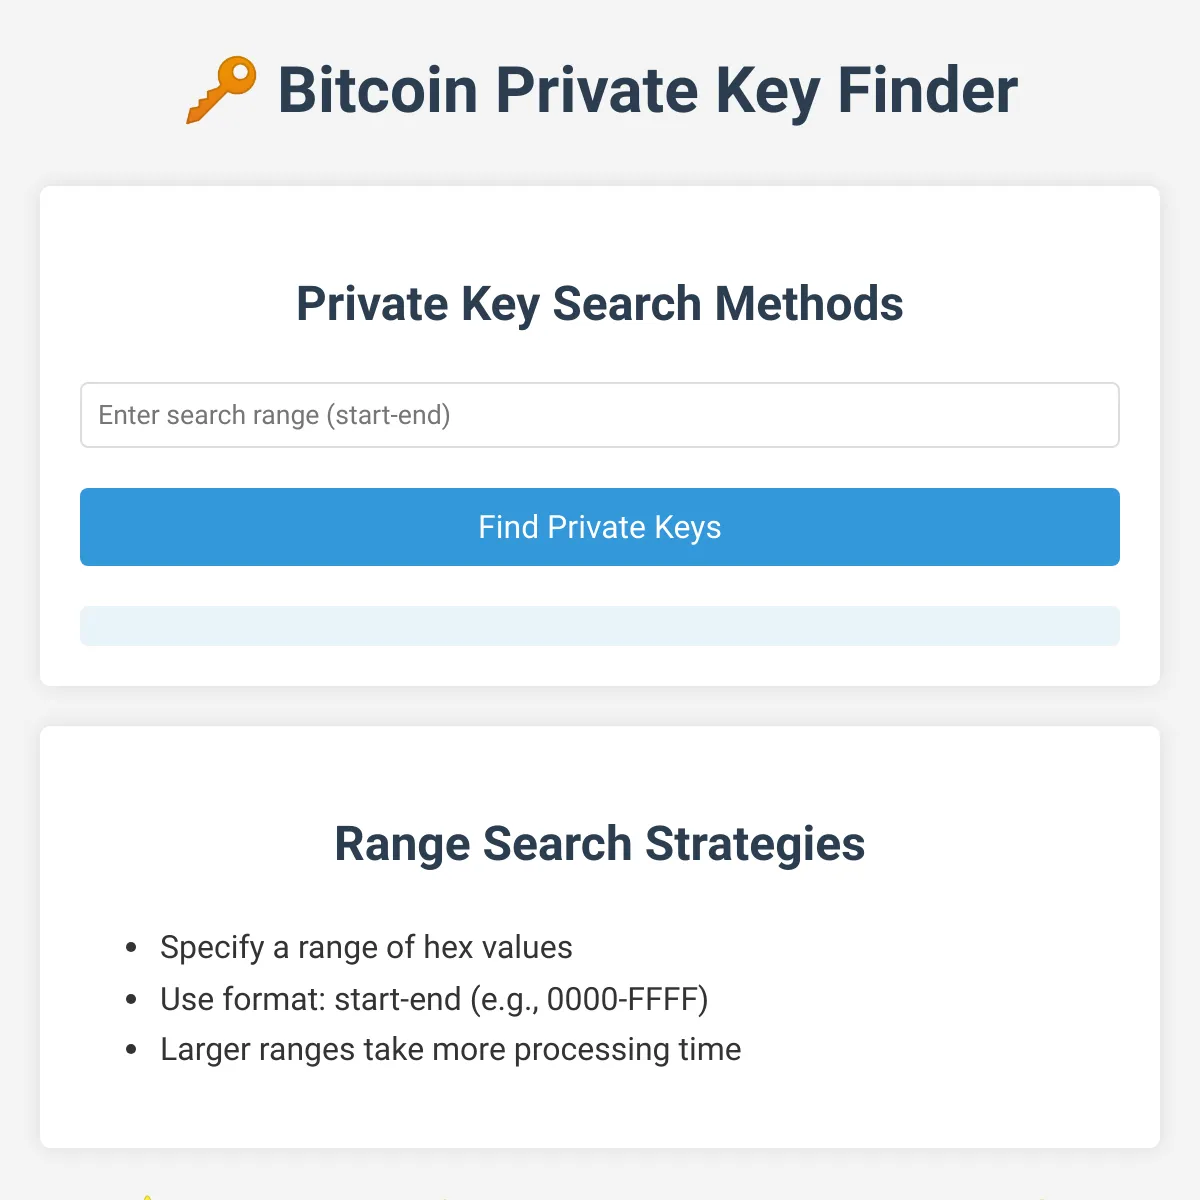Click the bullet before 'Larger ranges'
The image size is (1200, 1200).
pos(131,1050)
